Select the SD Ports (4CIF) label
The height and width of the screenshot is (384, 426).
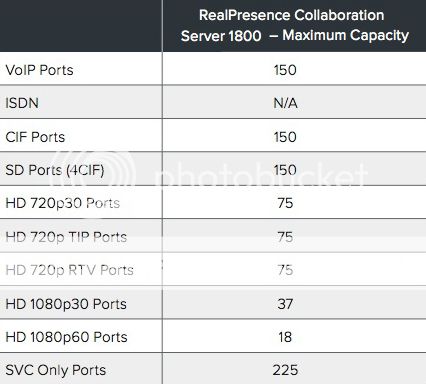pyautogui.click(x=55, y=170)
